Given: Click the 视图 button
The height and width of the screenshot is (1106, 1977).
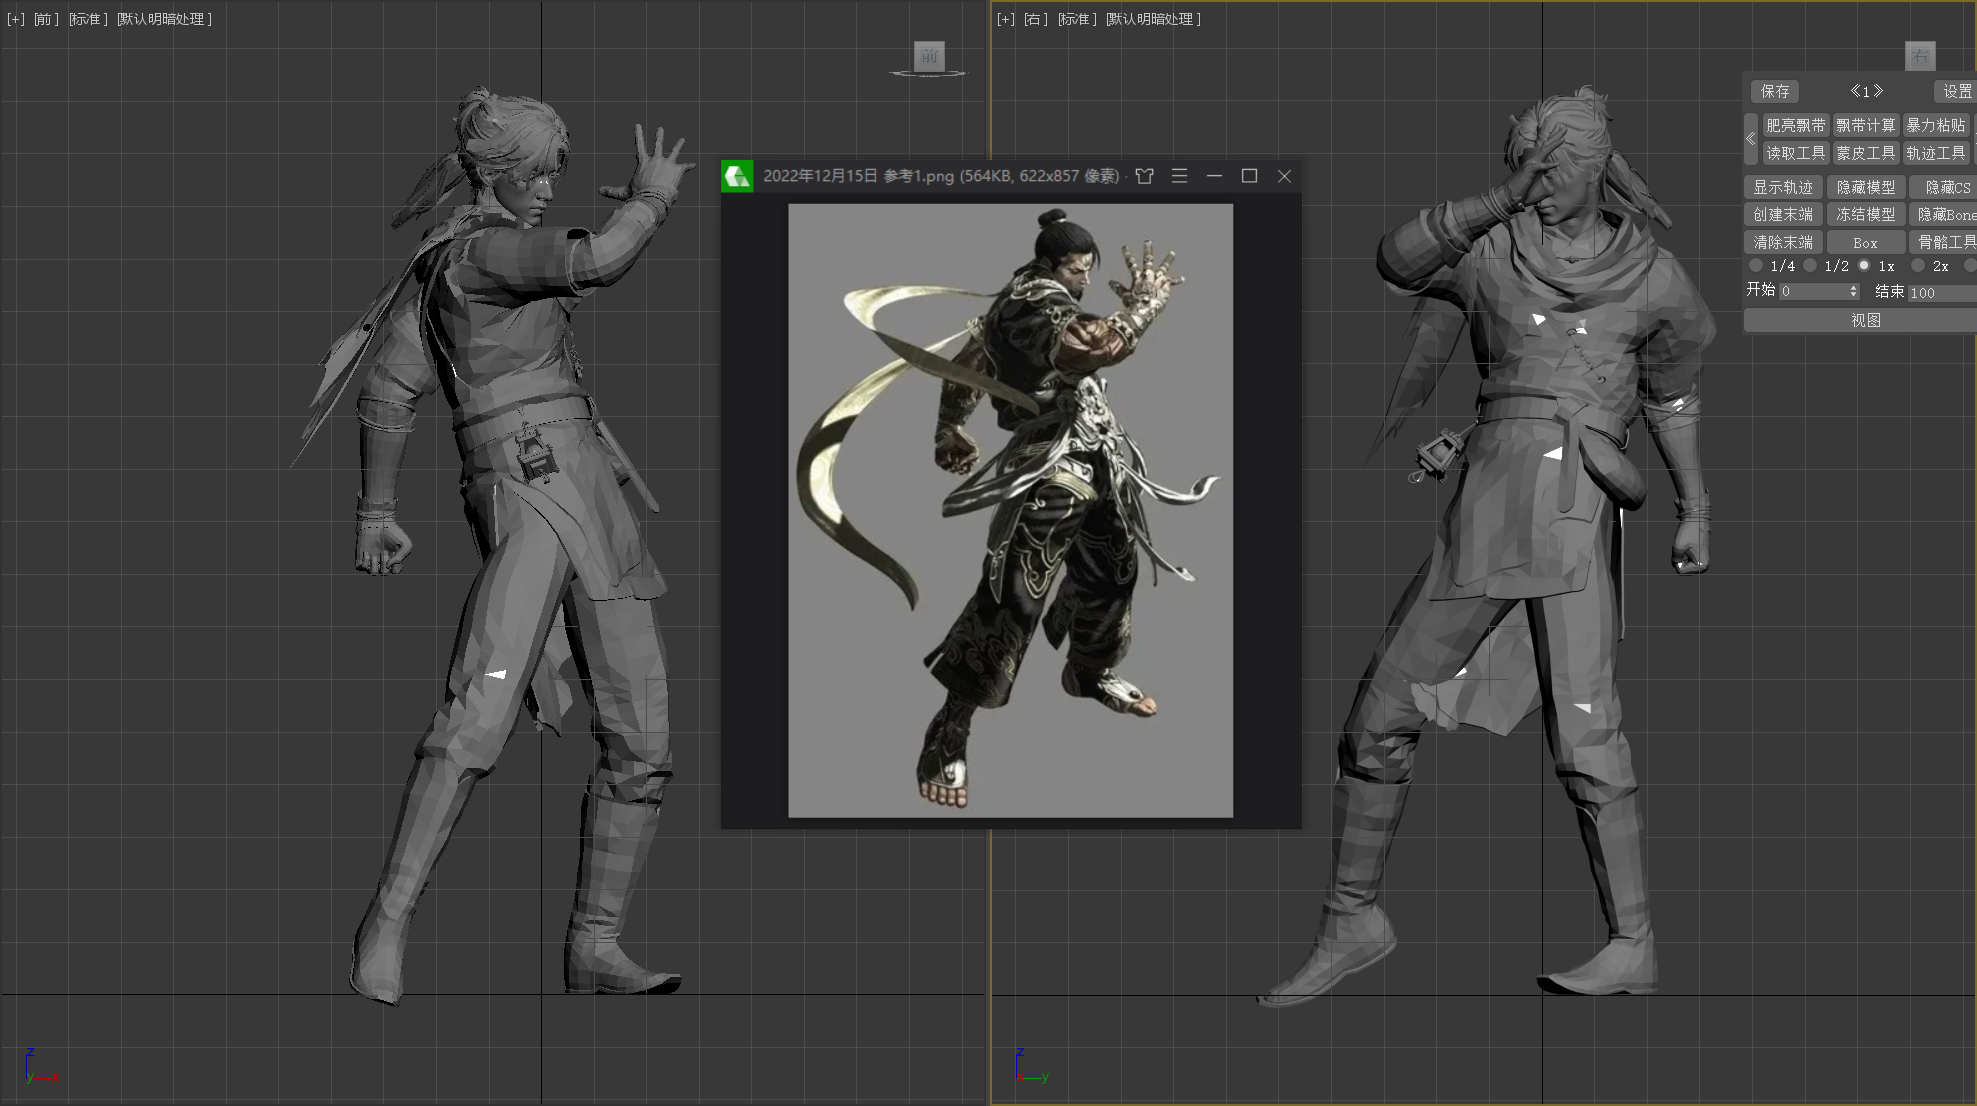Looking at the screenshot, I should (x=1861, y=320).
